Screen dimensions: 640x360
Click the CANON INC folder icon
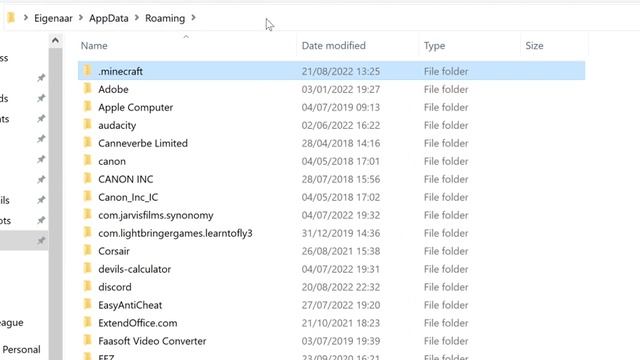pos(87,178)
